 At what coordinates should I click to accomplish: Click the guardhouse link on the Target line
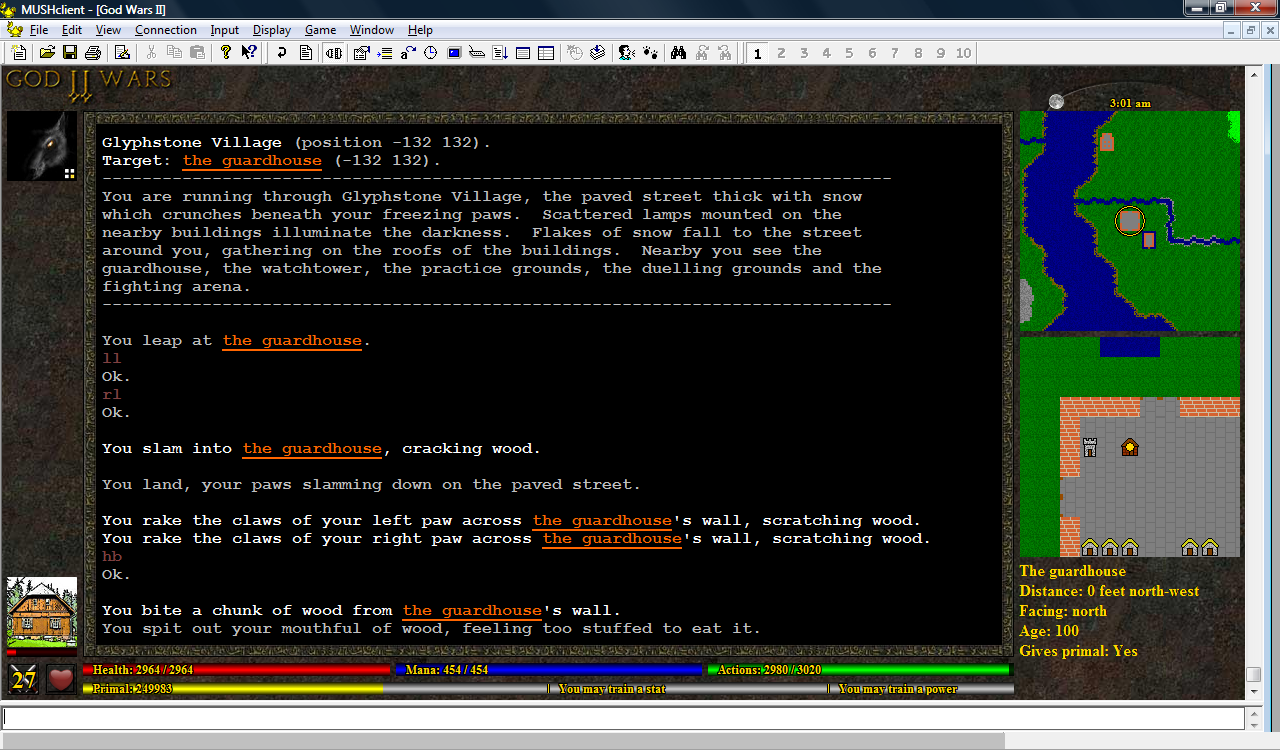252,161
